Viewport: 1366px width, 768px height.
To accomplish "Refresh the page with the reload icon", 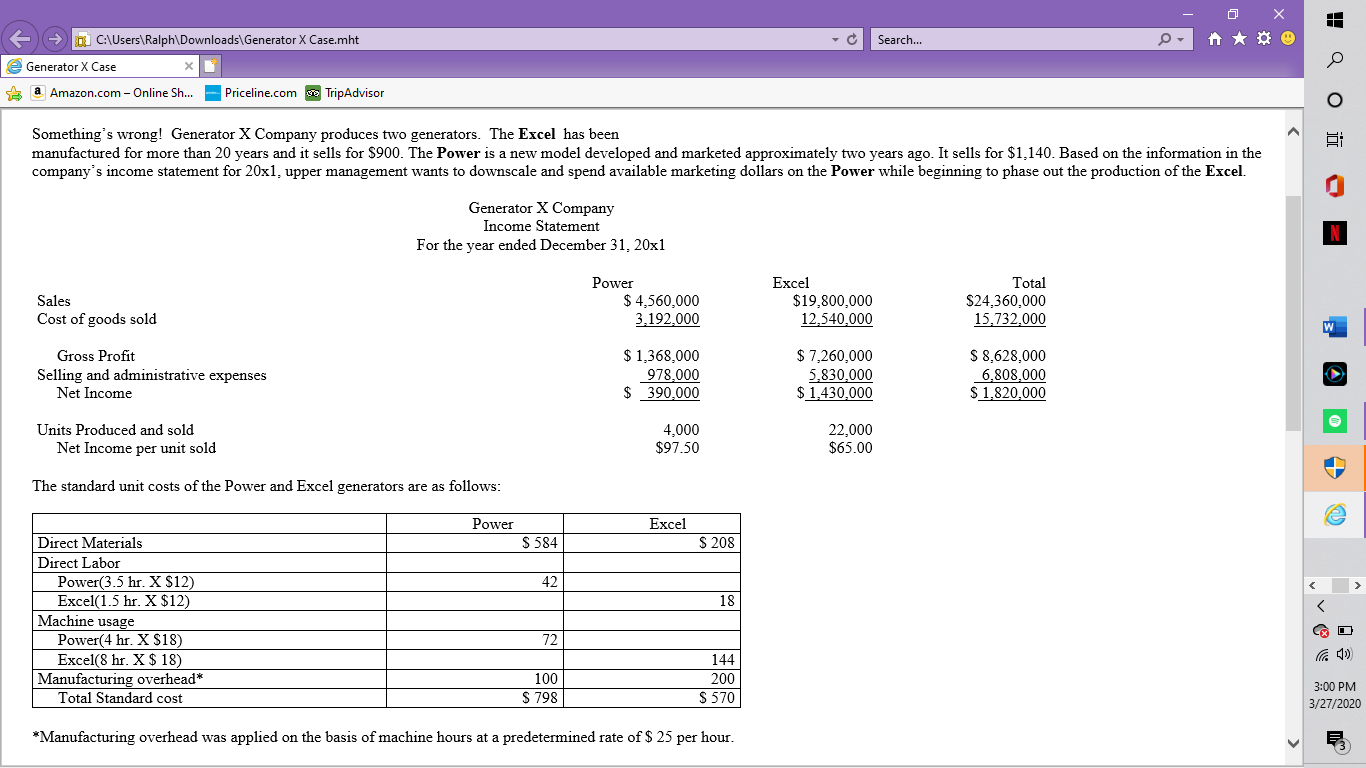I will 852,40.
